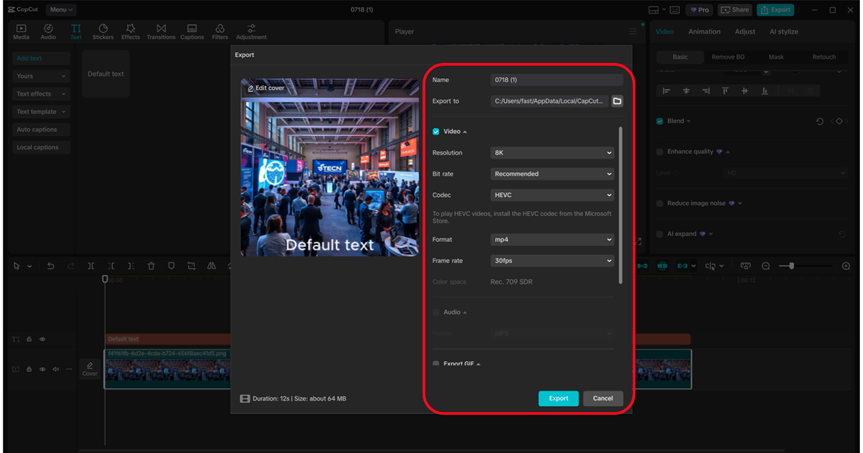
Task: Mute the video track with the speaker icon
Action: tap(56, 369)
